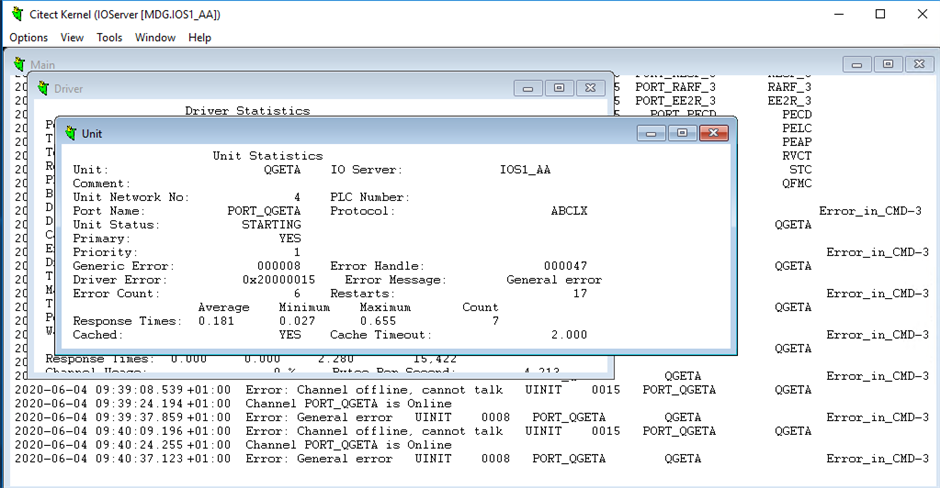This screenshot has height=488, width=940.
Task: Select IO Server value IOS1_AA
Action: [x=525, y=170]
